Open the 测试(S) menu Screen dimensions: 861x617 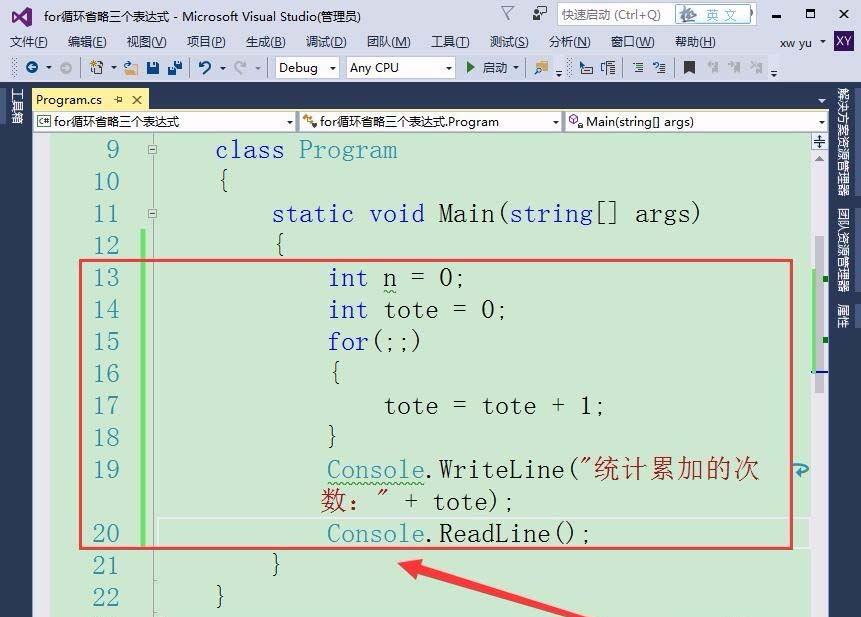(x=509, y=42)
